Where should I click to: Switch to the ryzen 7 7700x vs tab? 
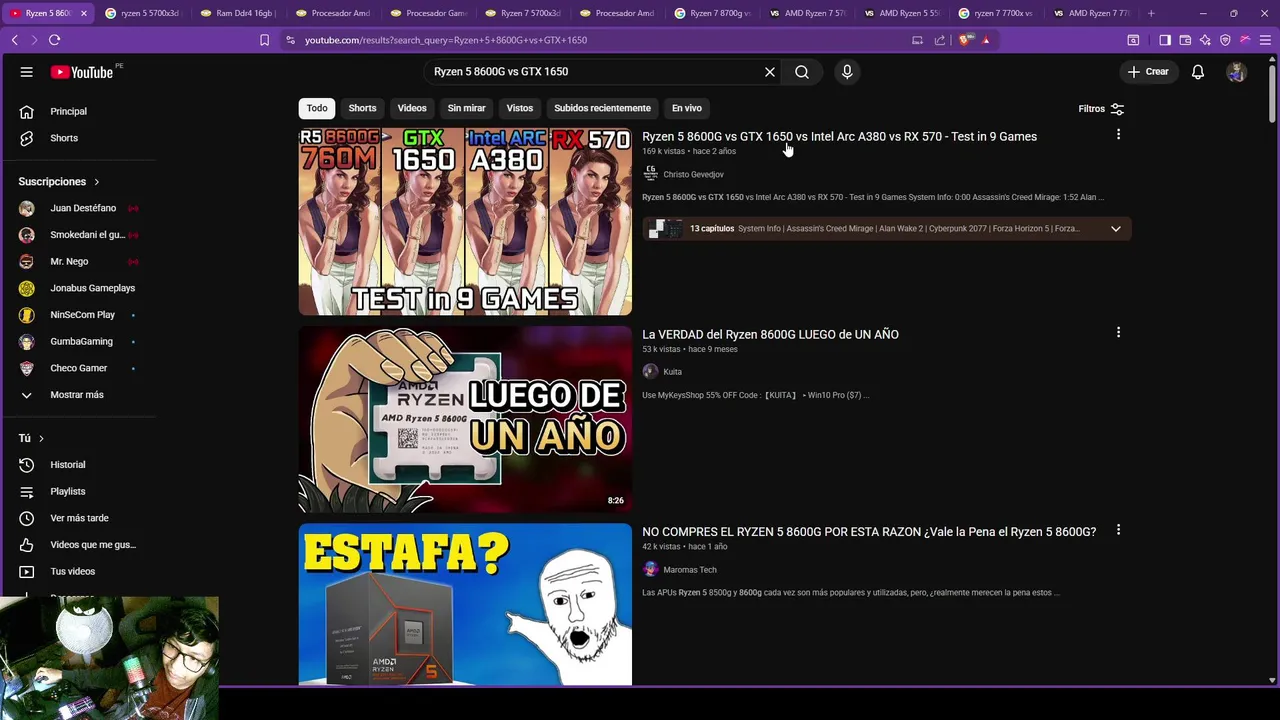pos(996,13)
